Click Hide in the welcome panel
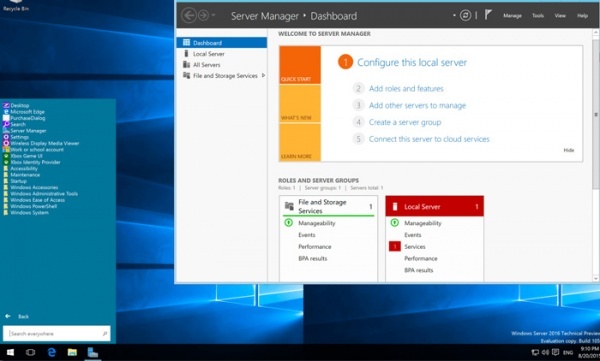 click(x=569, y=150)
